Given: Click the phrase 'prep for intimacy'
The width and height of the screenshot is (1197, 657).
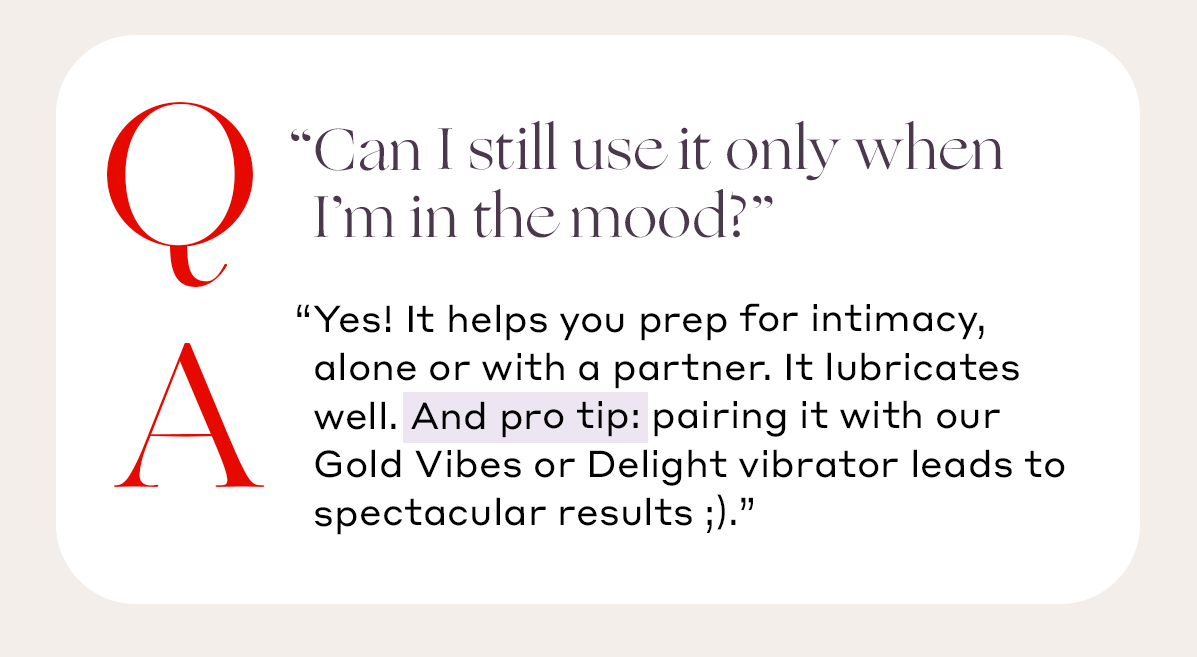Looking at the screenshot, I should [812, 321].
